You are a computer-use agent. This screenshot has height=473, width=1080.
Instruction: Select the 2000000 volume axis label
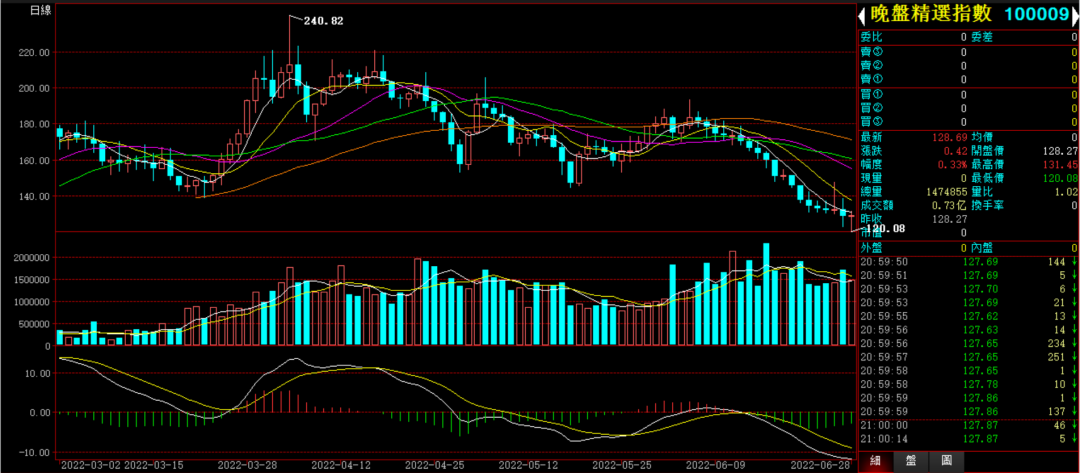(x=32, y=257)
